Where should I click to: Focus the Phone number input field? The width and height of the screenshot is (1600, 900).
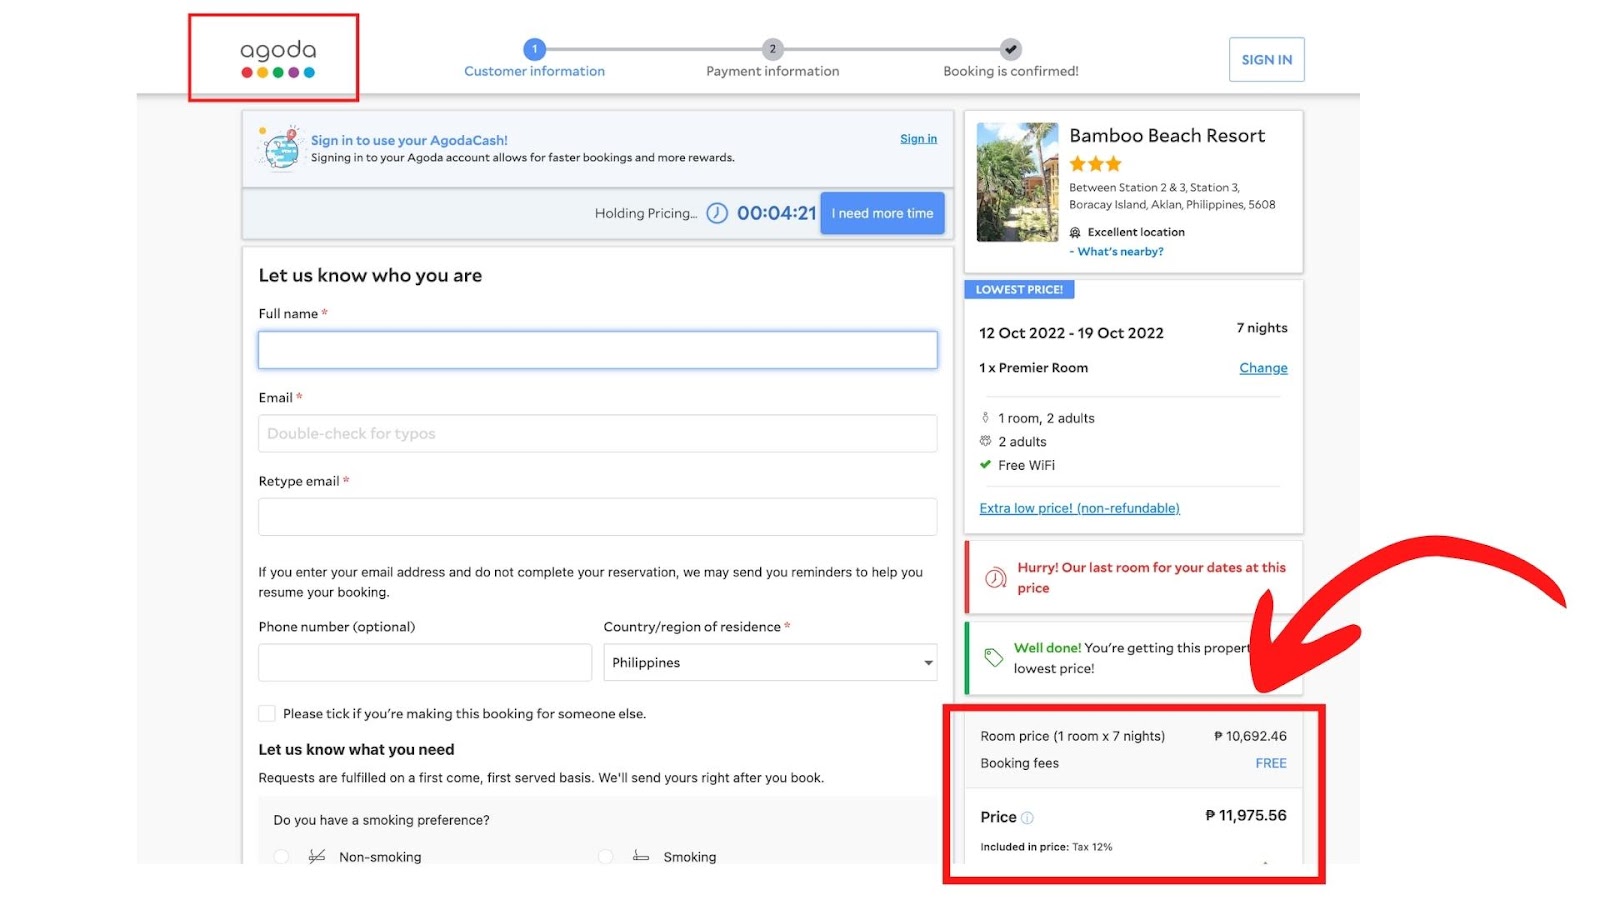click(x=425, y=662)
